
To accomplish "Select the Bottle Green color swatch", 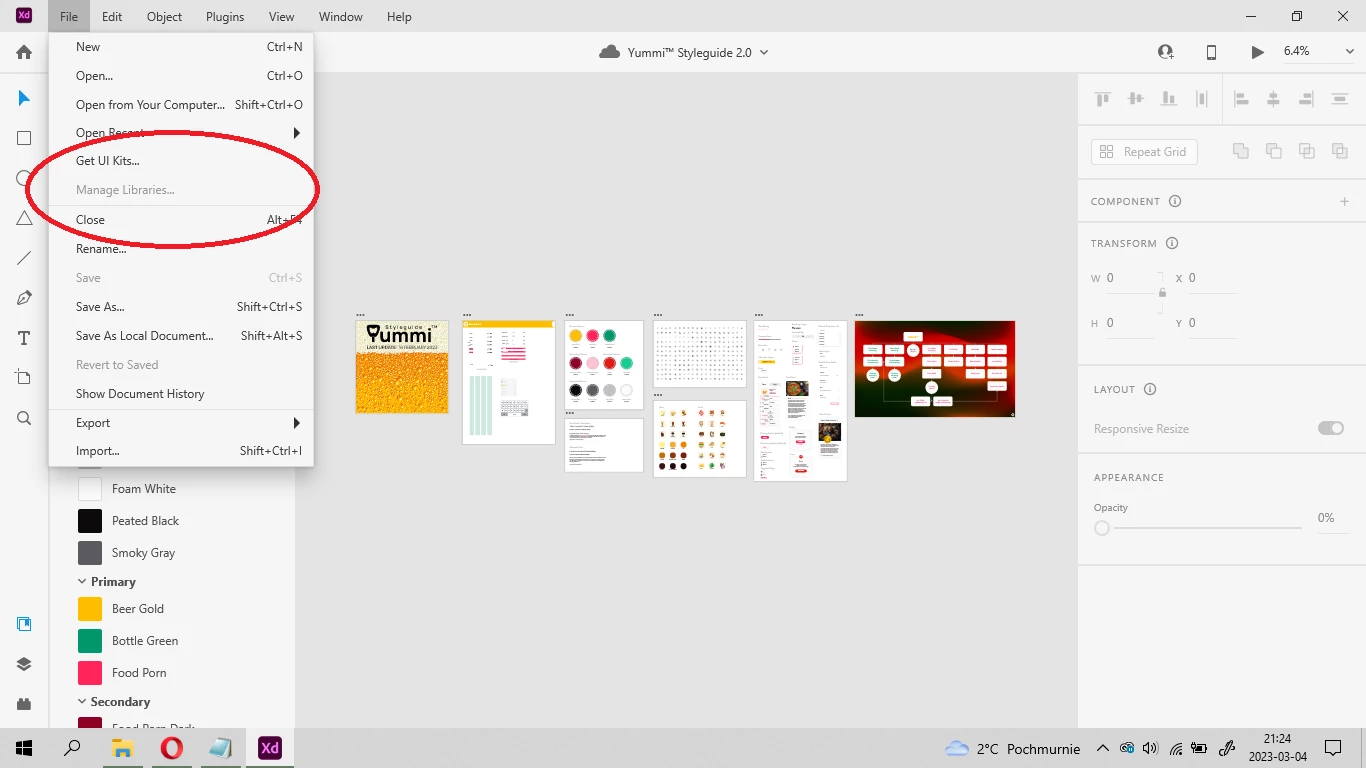I will coord(90,641).
